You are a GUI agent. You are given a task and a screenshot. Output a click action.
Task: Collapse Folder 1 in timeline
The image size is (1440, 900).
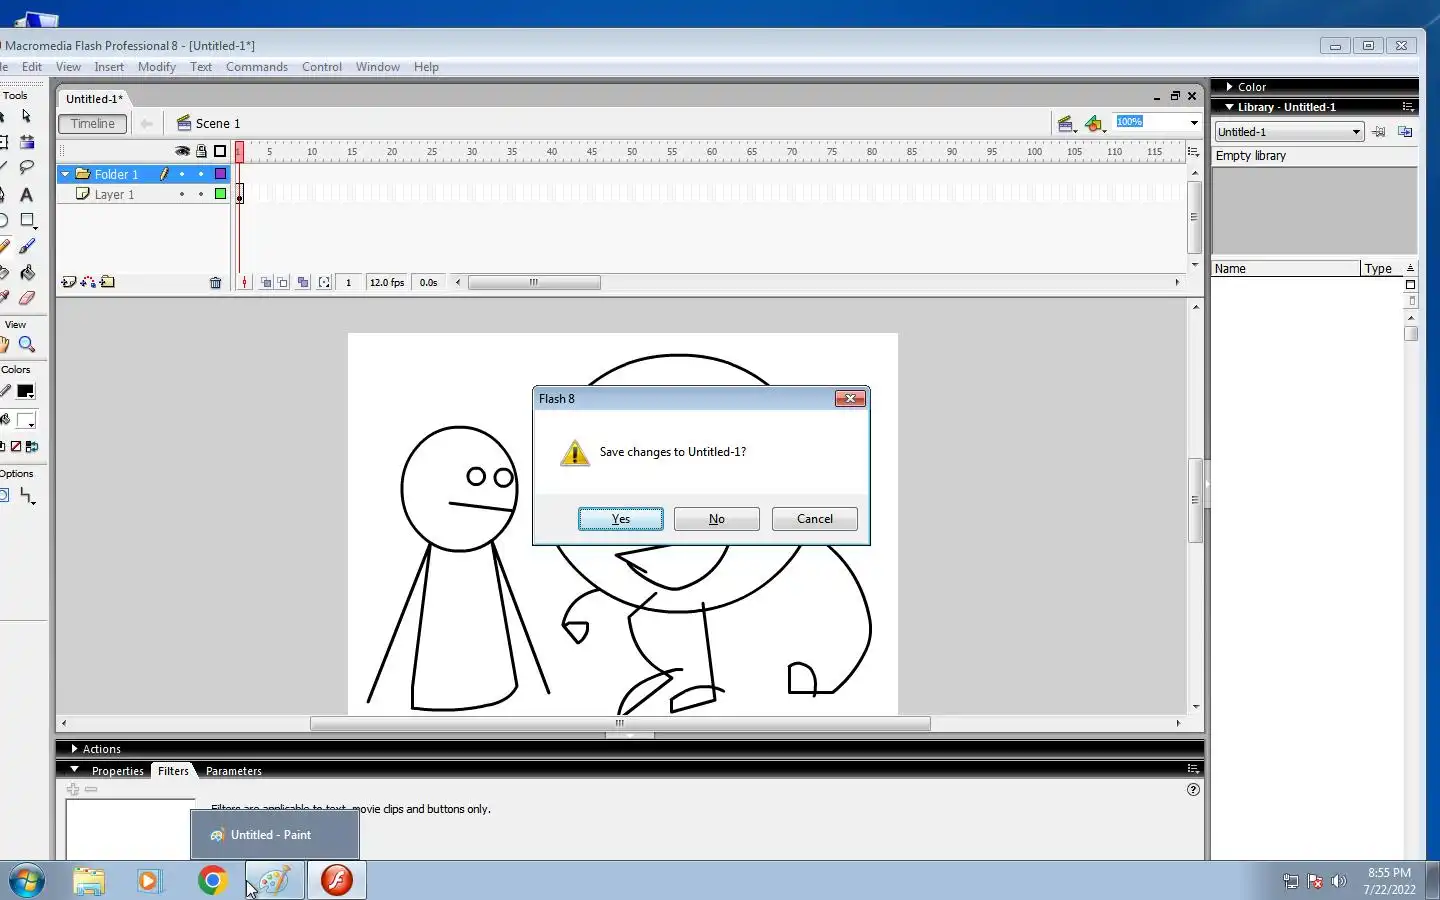pyautogui.click(x=66, y=174)
